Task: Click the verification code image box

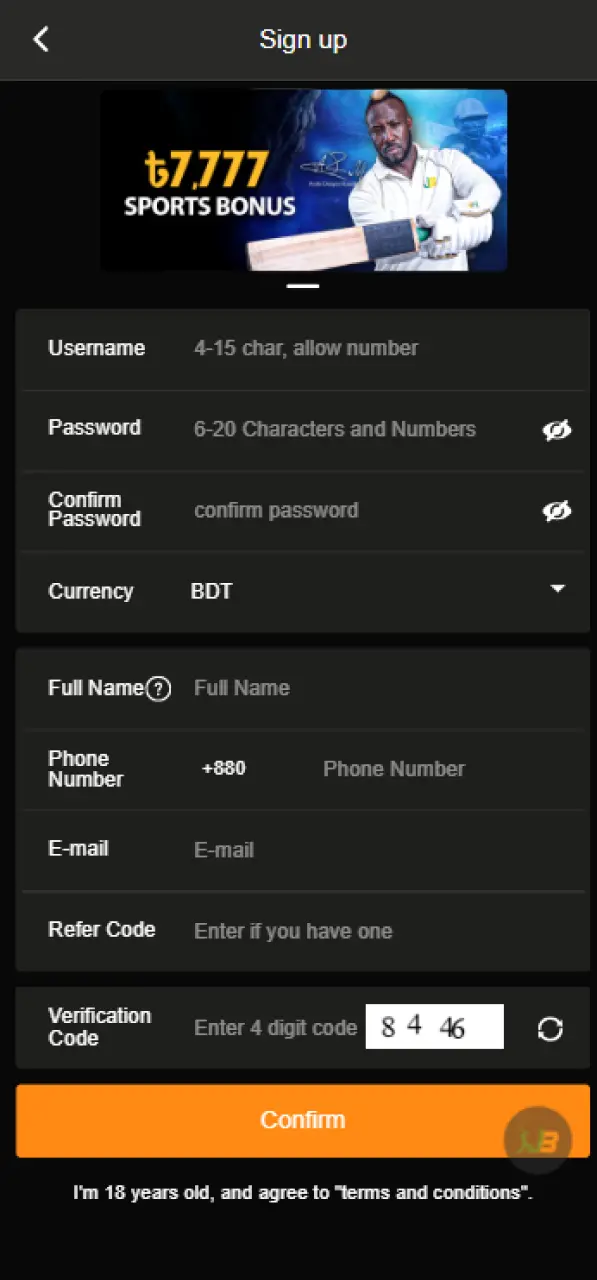Action: click(x=434, y=1026)
